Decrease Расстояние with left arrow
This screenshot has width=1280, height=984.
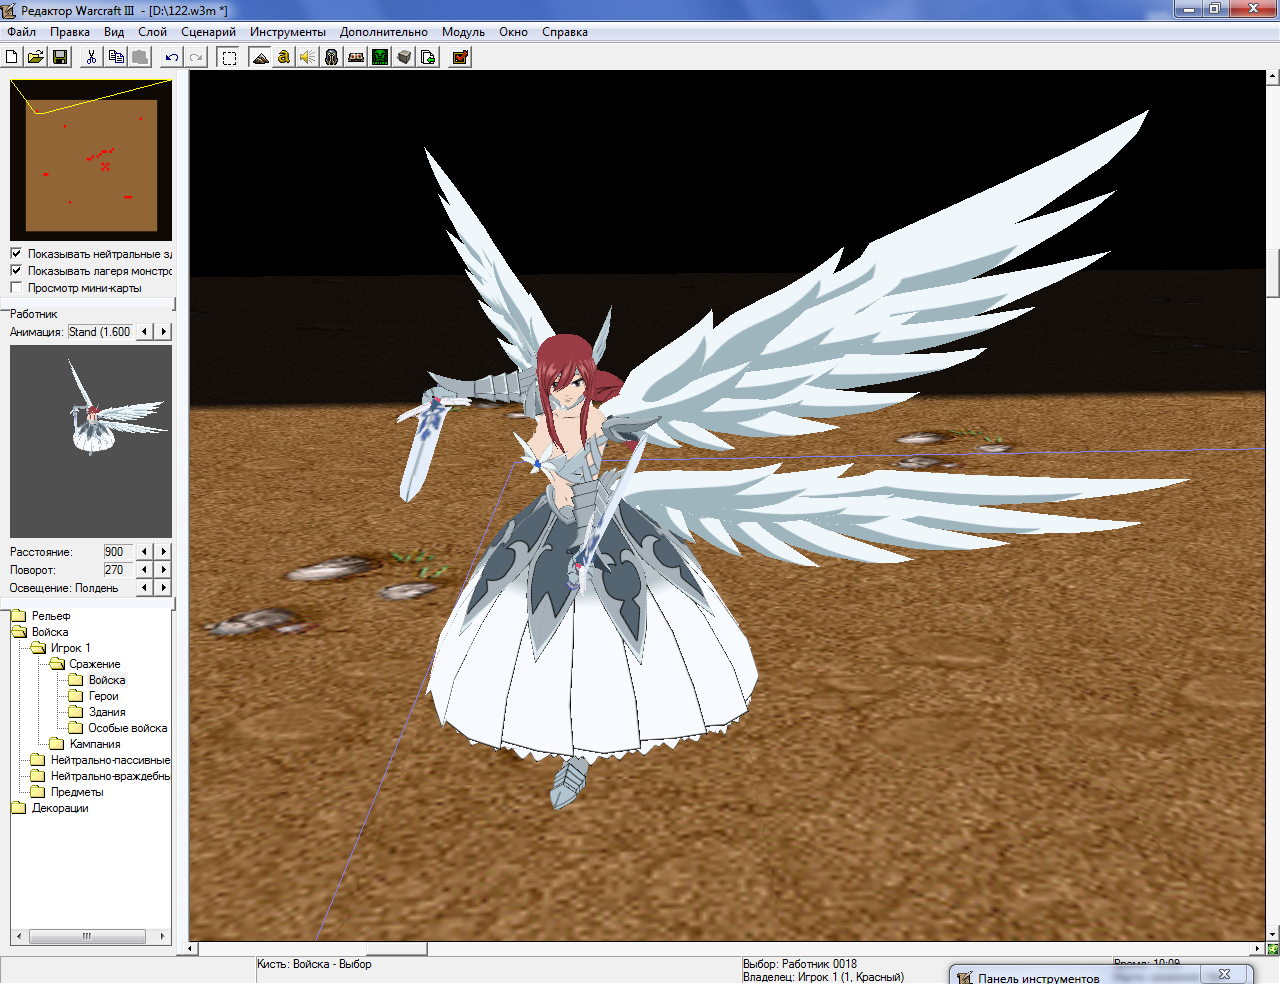pyautogui.click(x=145, y=551)
